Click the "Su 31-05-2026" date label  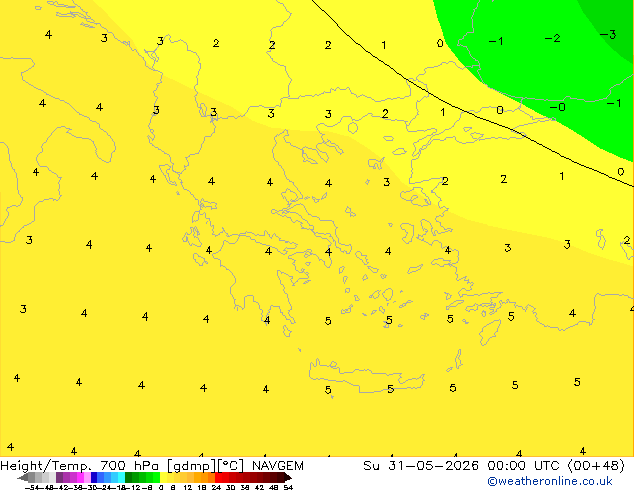pyautogui.click(x=421, y=466)
